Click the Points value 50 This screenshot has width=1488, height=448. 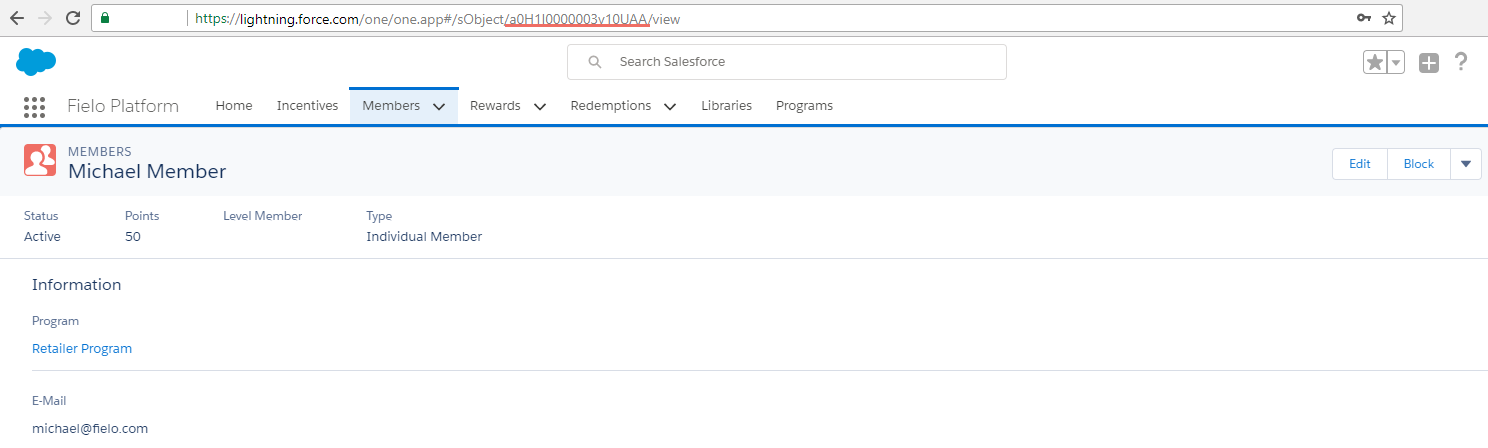pos(133,237)
